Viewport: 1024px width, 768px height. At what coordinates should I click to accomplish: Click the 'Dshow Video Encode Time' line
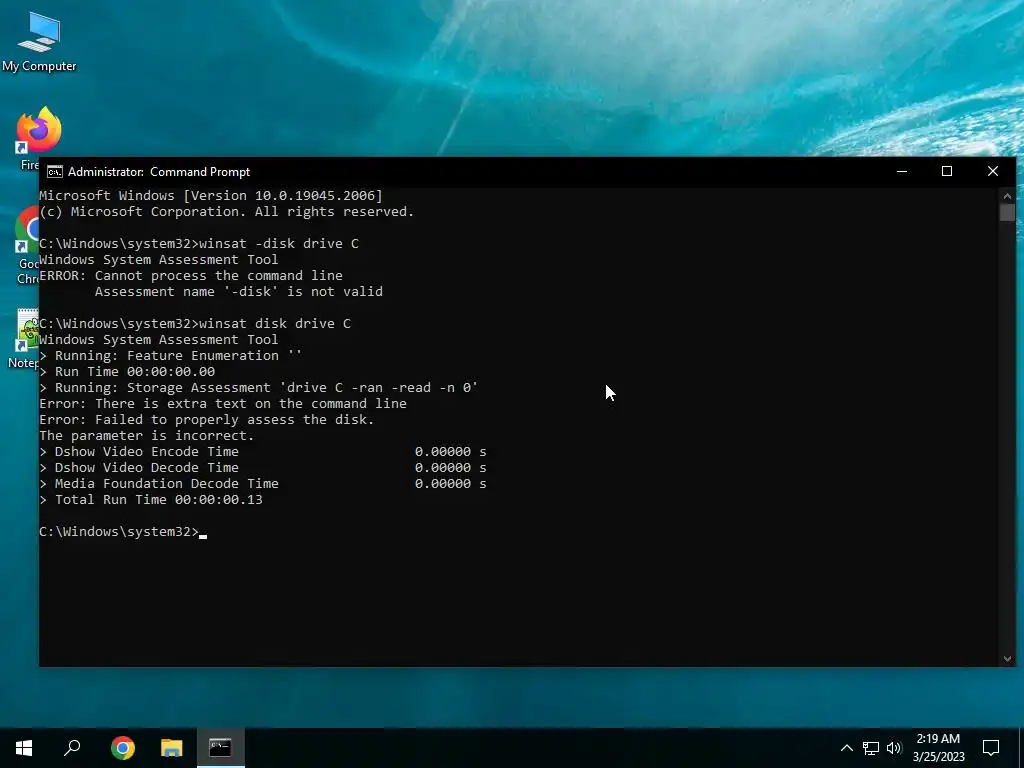click(263, 452)
